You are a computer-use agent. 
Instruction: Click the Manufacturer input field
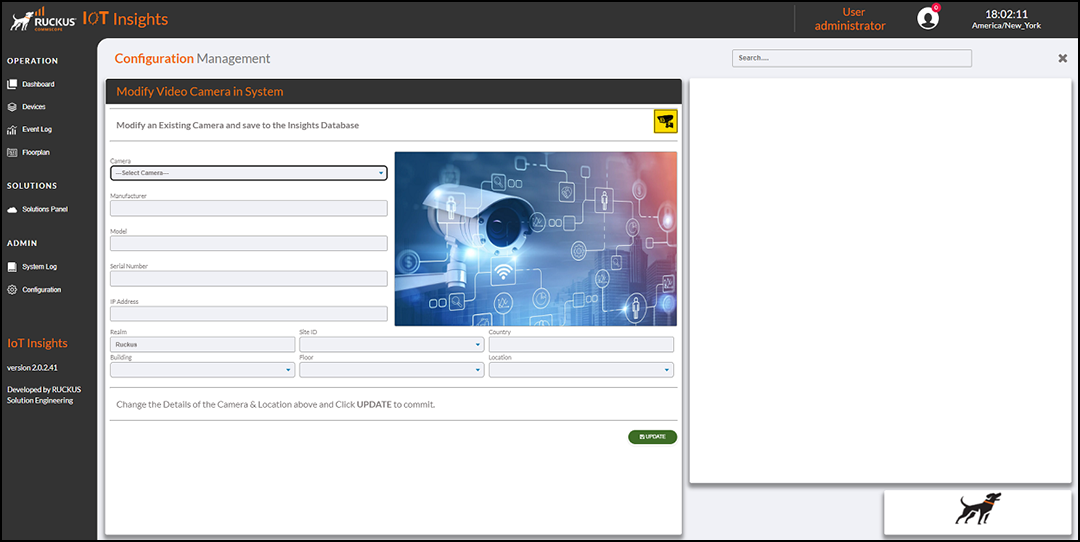pos(249,208)
